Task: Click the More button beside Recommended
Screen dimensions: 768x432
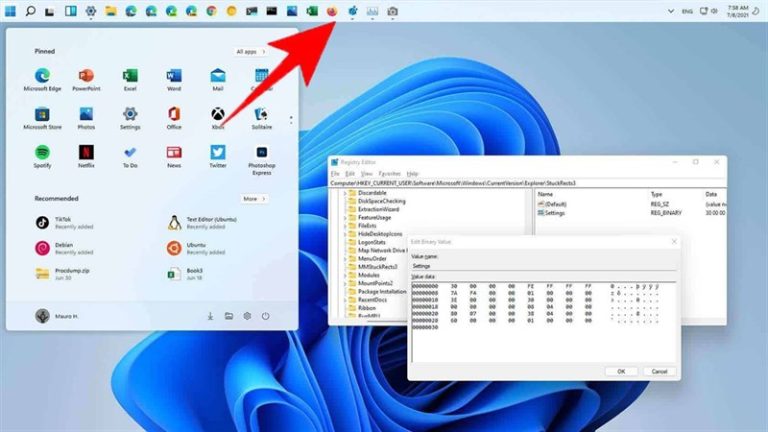Action: (x=253, y=199)
